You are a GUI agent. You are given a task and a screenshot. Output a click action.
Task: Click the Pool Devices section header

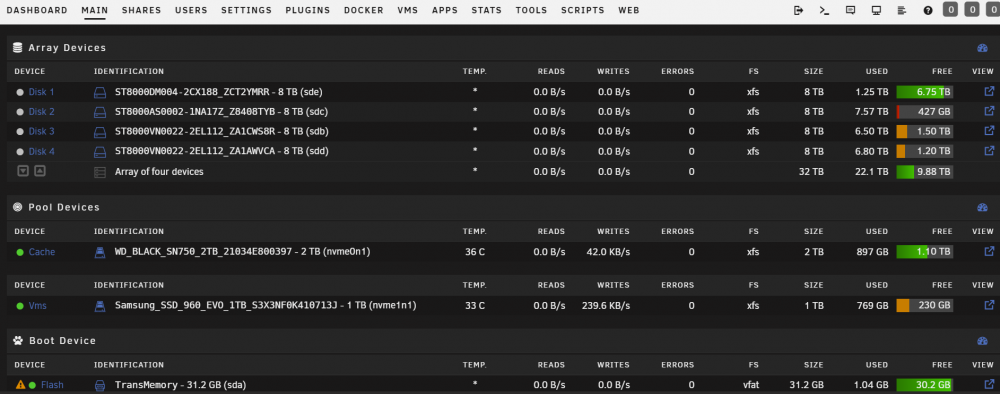500,207
